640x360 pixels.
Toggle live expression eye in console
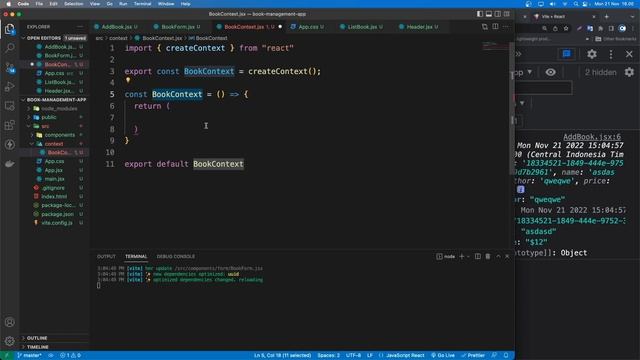pyautogui.click(x=550, y=72)
